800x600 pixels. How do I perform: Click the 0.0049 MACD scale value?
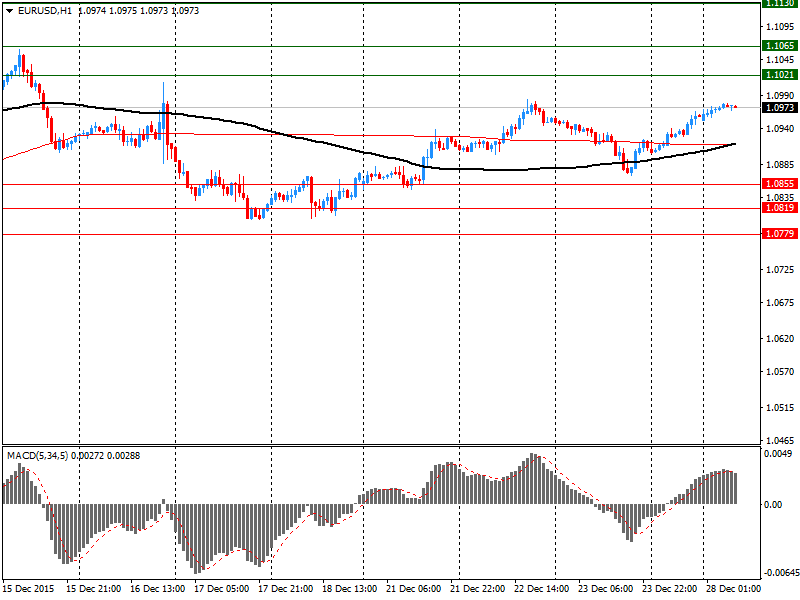tap(778, 454)
